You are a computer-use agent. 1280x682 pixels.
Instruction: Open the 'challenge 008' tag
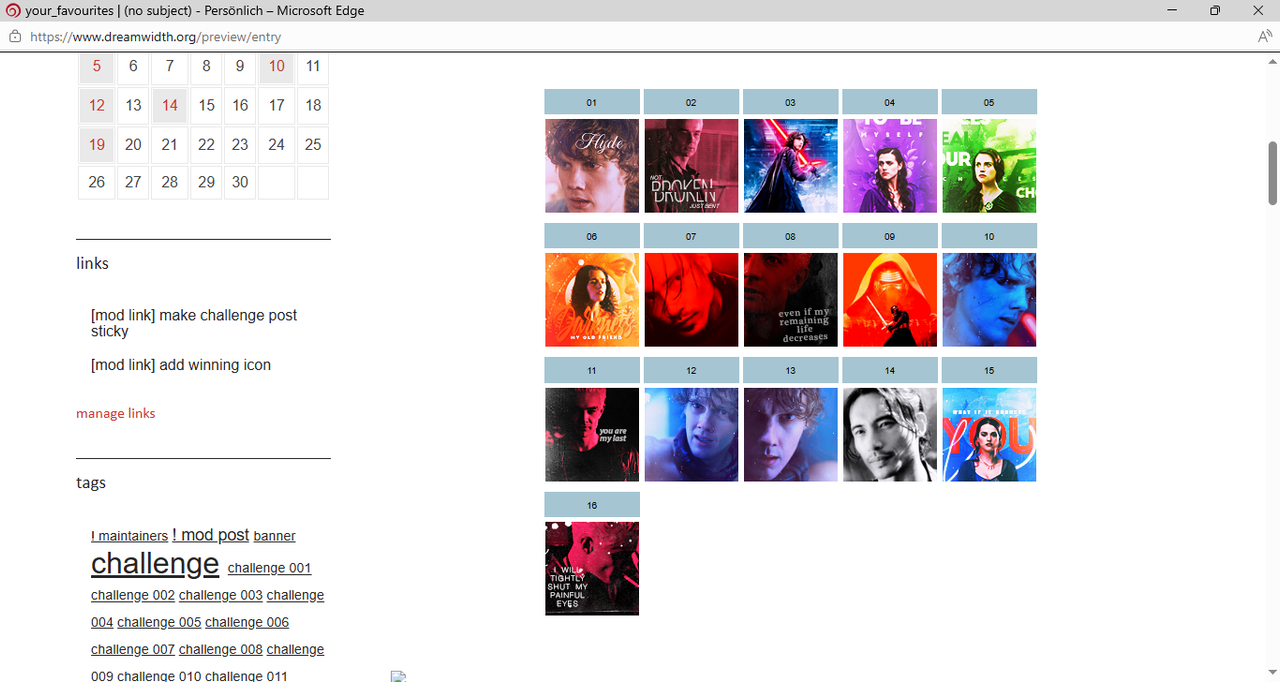(221, 649)
